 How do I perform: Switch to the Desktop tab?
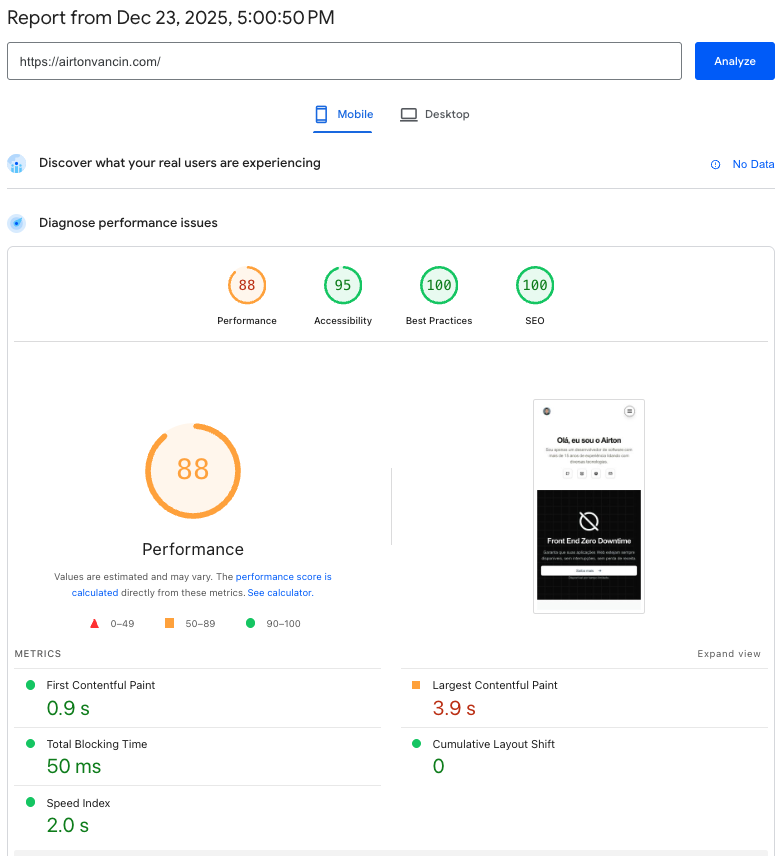[435, 114]
